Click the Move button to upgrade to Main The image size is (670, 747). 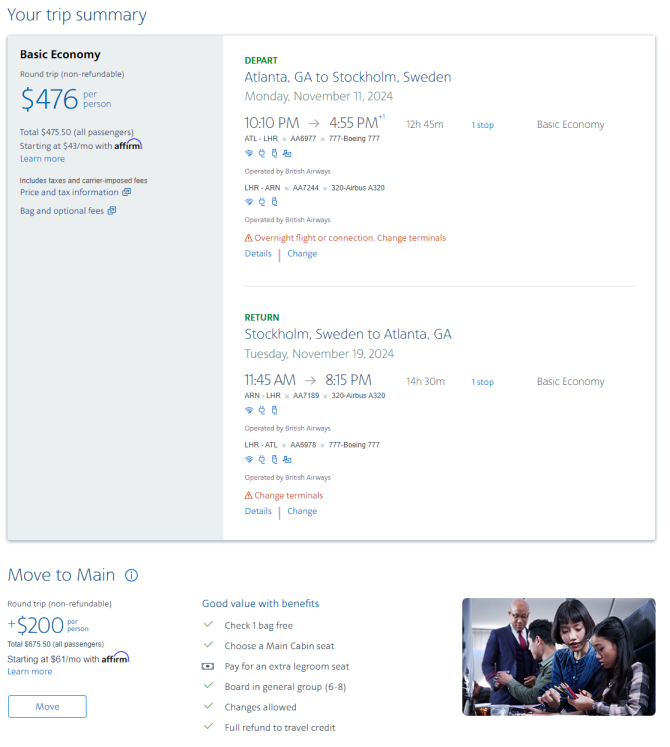(47, 707)
